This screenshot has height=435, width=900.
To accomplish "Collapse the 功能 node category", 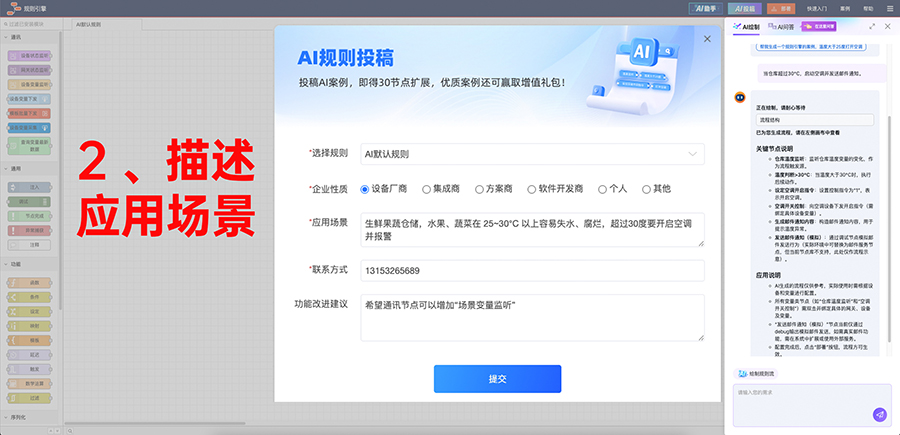I will [x=12, y=264].
